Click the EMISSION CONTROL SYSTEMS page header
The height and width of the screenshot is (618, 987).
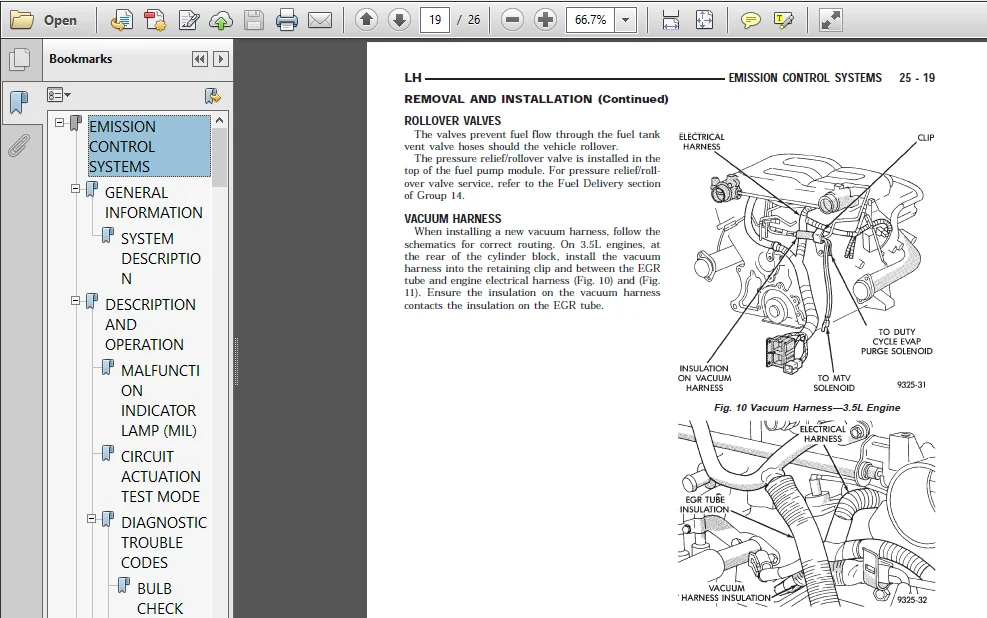[x=805, y=78]
